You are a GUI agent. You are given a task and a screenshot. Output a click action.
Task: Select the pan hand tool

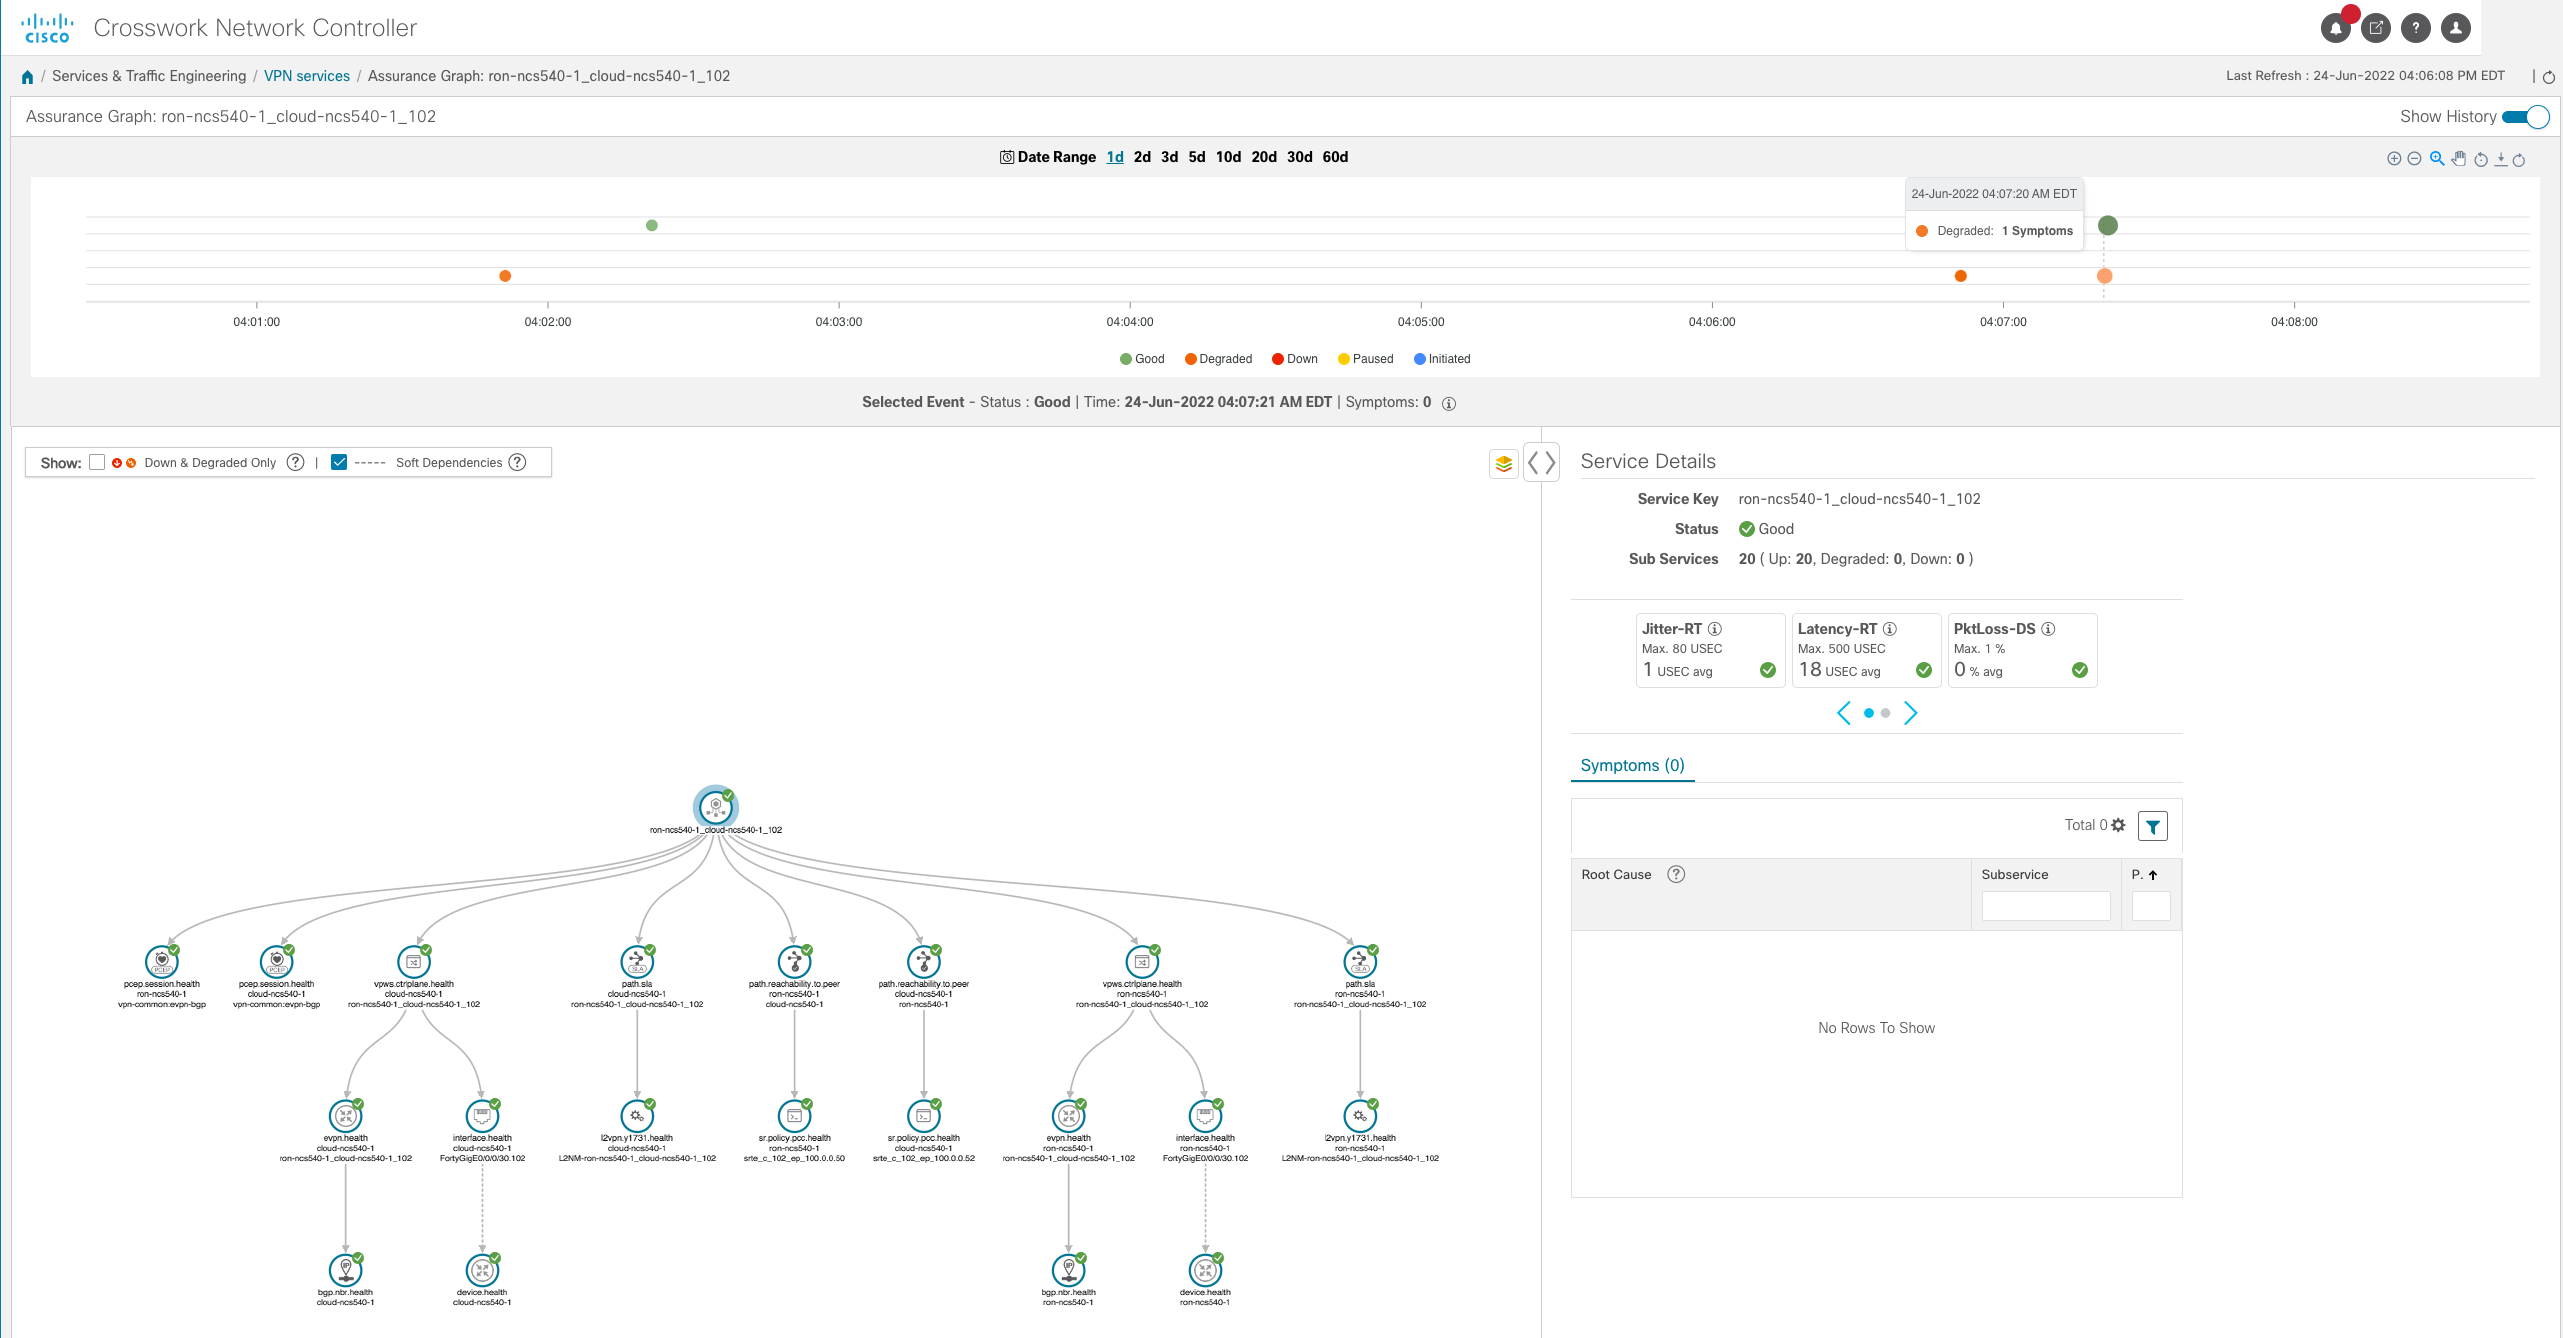click(2459, 159)
